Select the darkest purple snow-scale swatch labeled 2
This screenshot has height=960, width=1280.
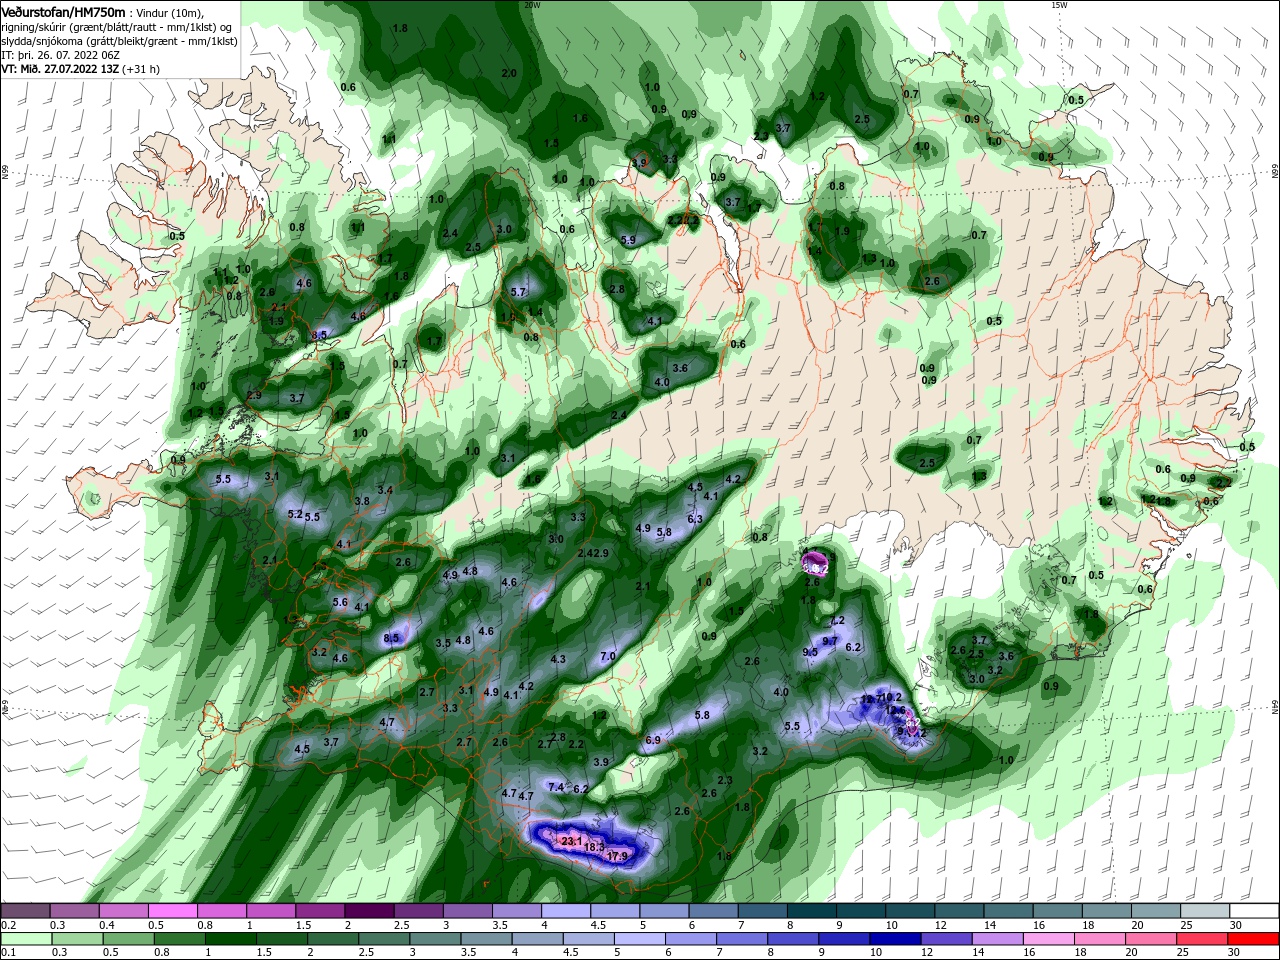[x=368, y=911]
